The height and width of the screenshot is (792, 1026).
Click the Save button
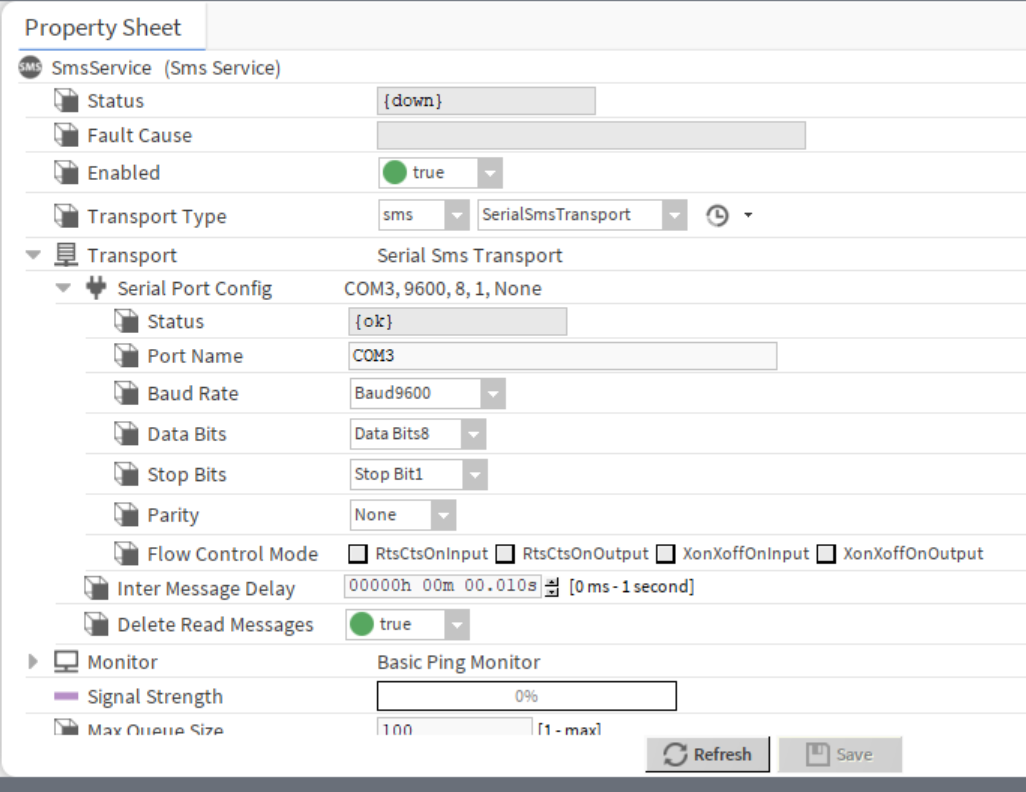pyautogui.click(x=840, y=755)
